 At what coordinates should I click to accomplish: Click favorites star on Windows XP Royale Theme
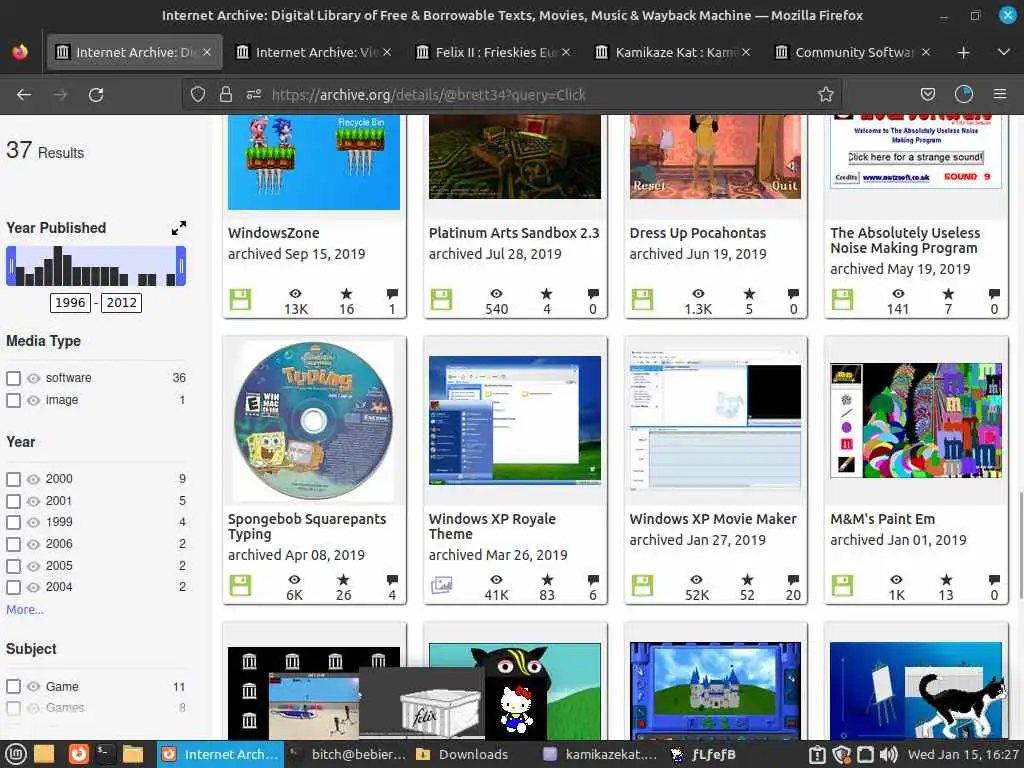547,579
